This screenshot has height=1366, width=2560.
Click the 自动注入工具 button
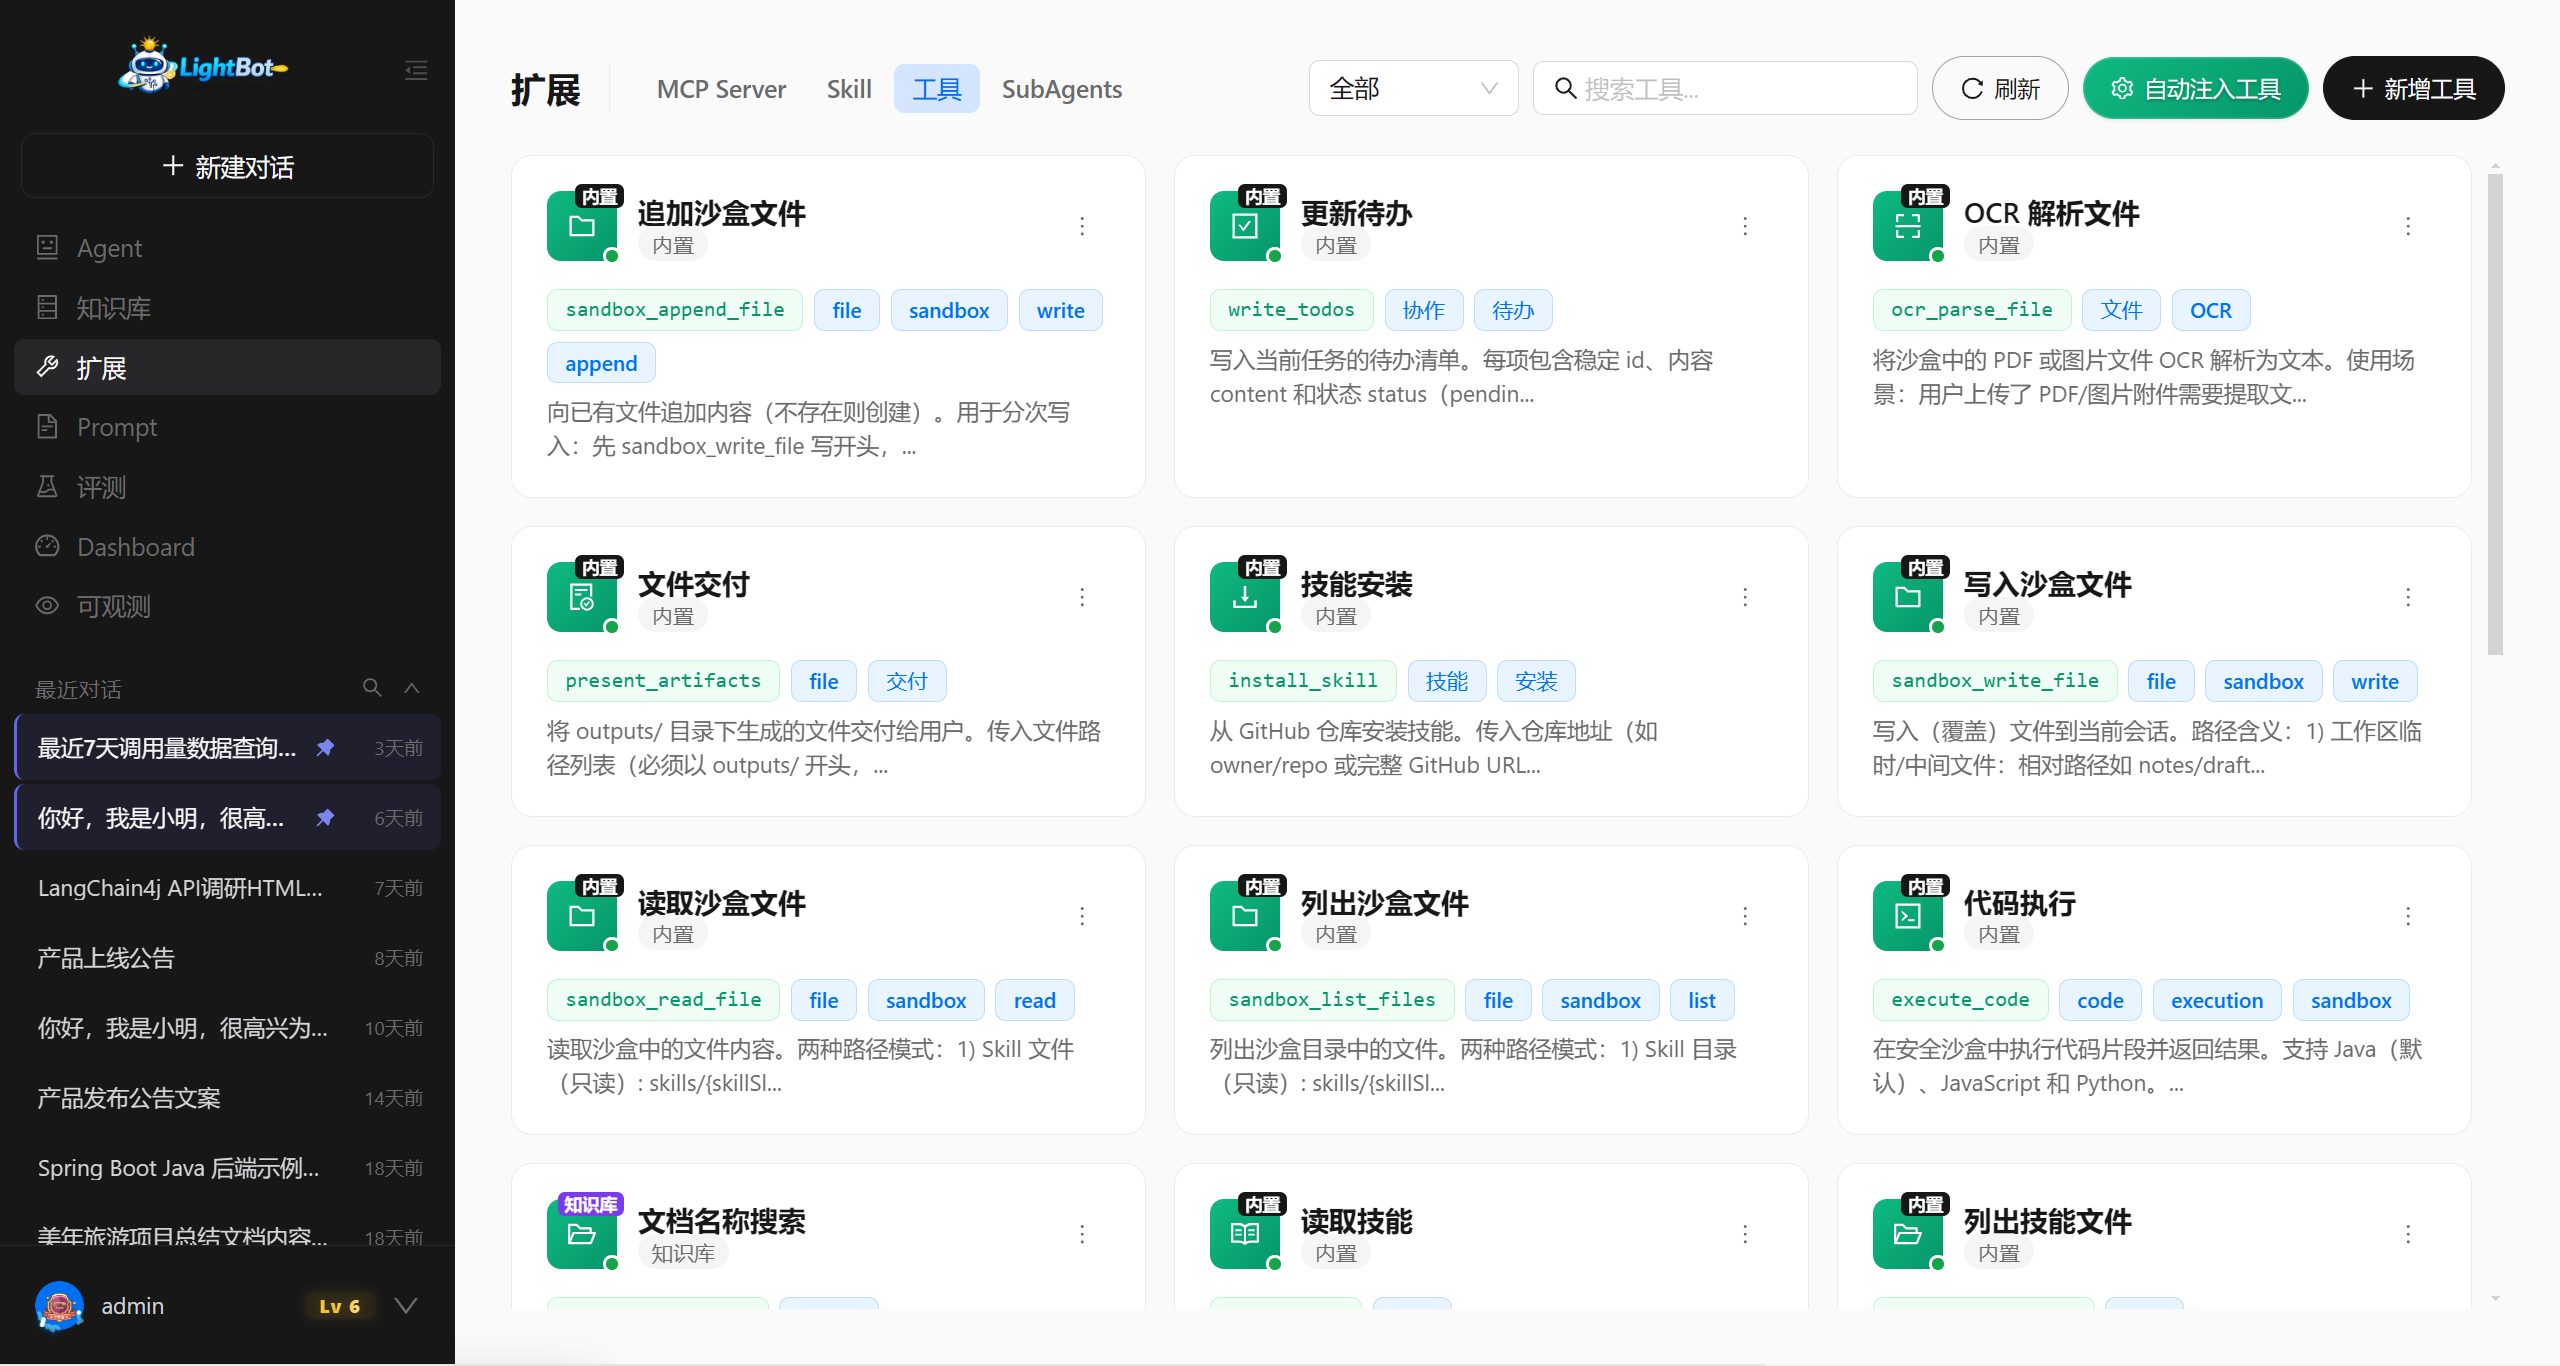click(x=2196, y=88)
